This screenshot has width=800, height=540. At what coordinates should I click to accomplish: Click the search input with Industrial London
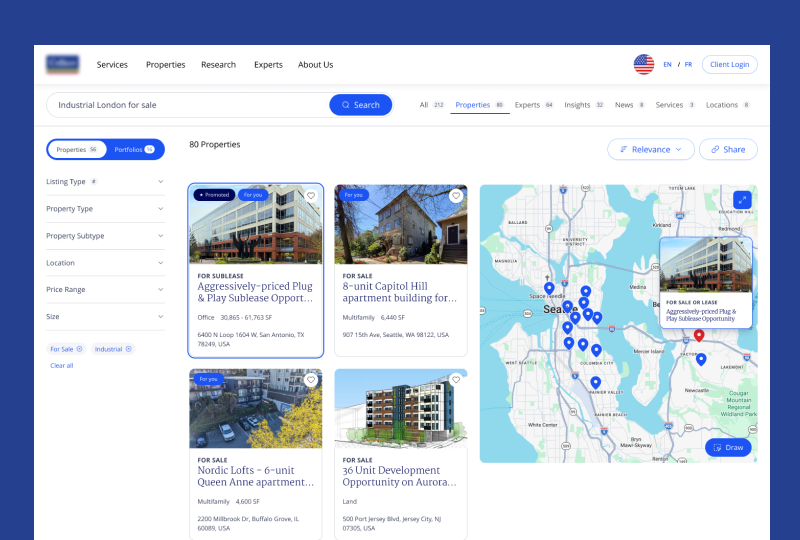tap(189, 105)
